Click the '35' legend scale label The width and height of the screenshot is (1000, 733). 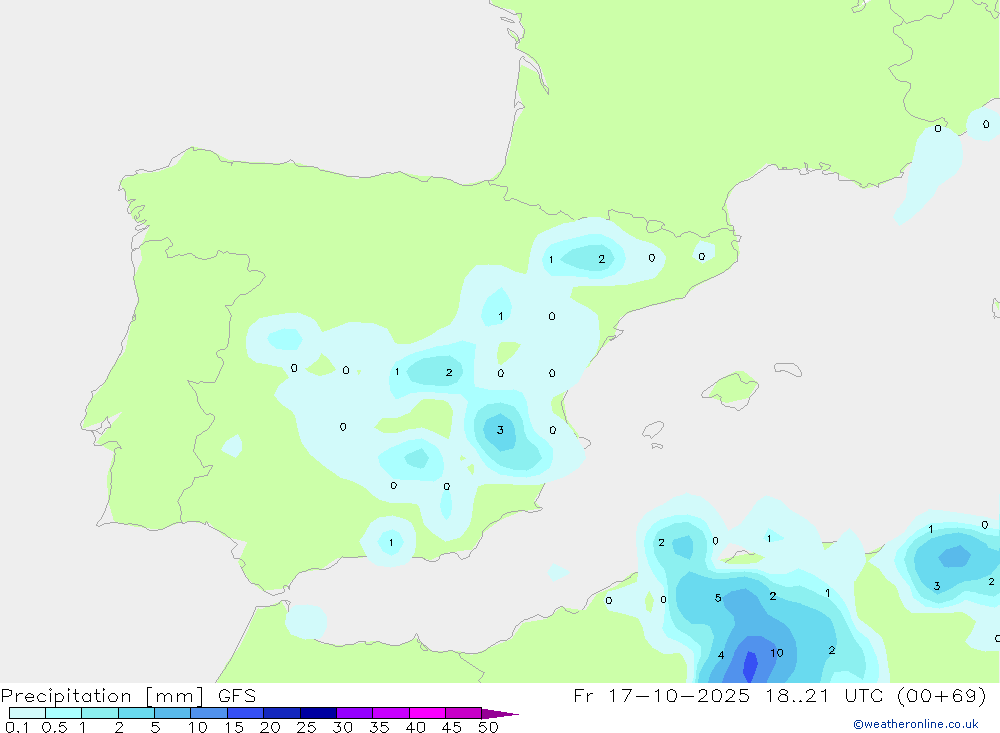coord(379,727)
